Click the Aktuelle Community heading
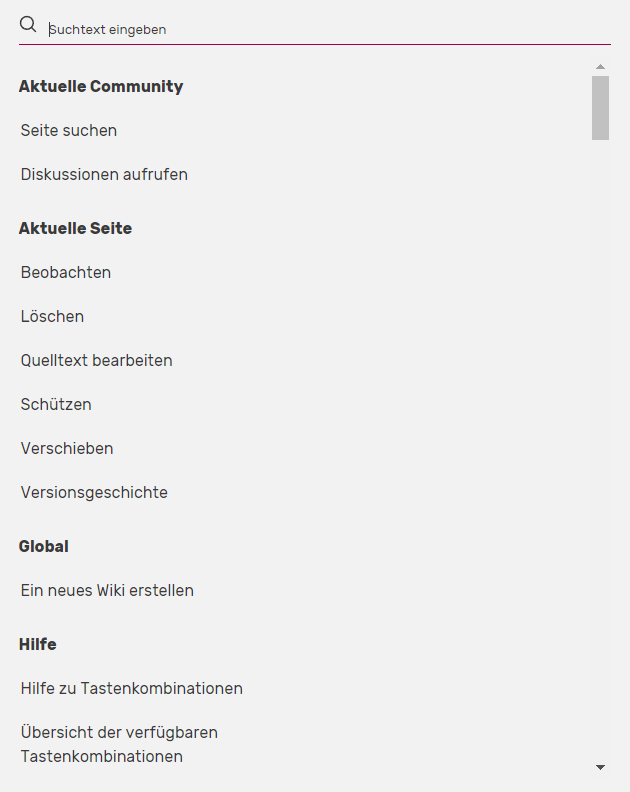Screen dimensions: 630x792 [101, 86]
